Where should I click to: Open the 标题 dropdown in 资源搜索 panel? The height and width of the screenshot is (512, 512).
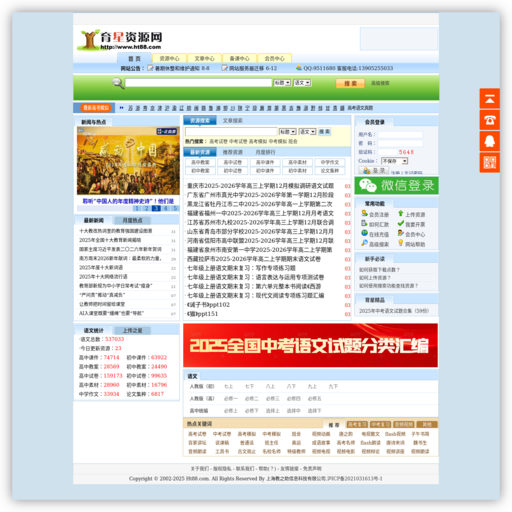pos(287,132)
